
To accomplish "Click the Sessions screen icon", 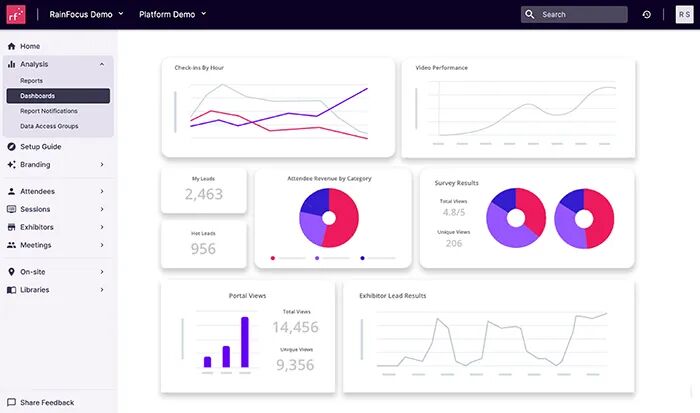I will (x=12, y=209).
